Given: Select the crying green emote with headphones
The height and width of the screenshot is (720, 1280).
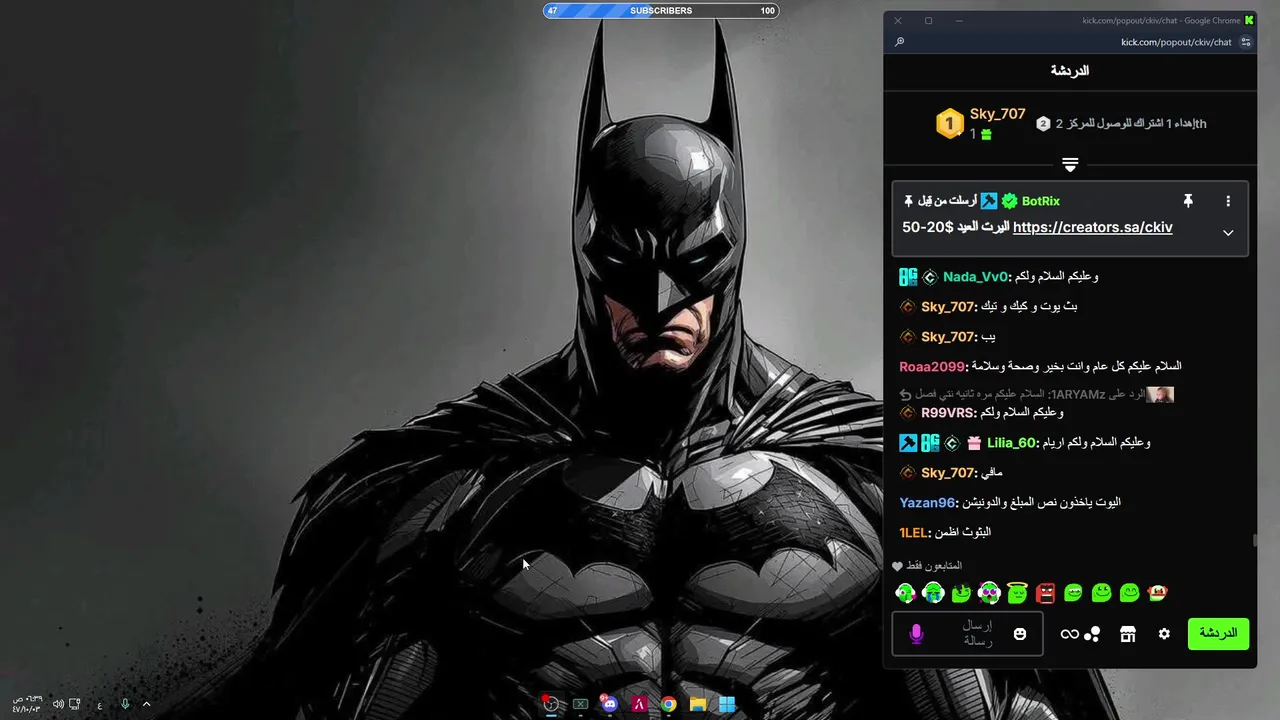Looking at the screenshot, I should (x=934, y=593).
